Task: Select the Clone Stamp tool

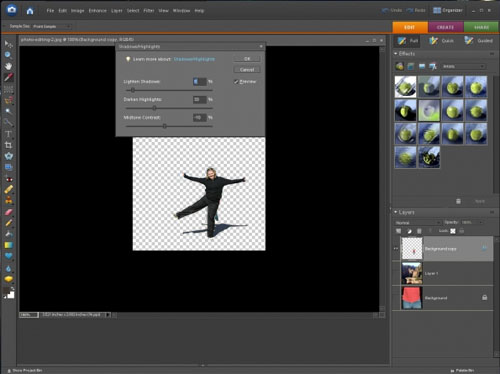Action: [9, 201]
